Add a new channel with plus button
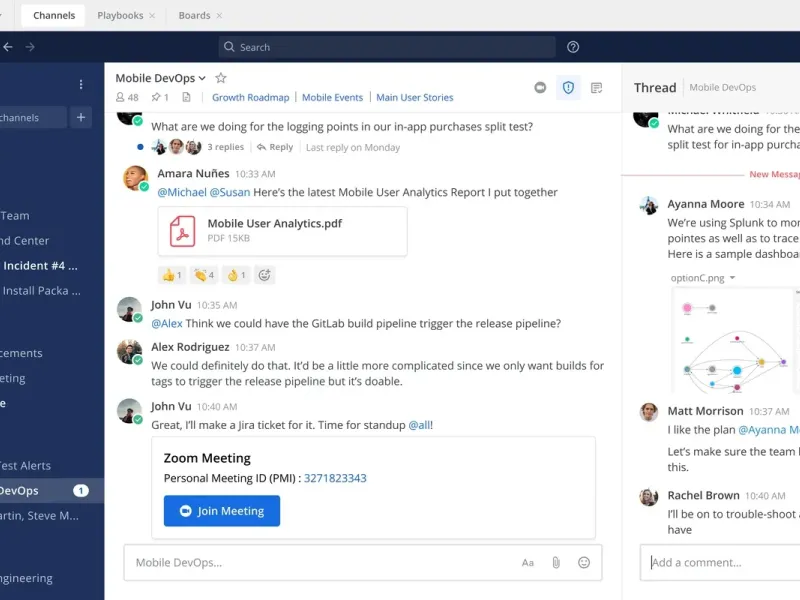The width and height of the screenshot is (800, 600). click(x=81, y=117)
